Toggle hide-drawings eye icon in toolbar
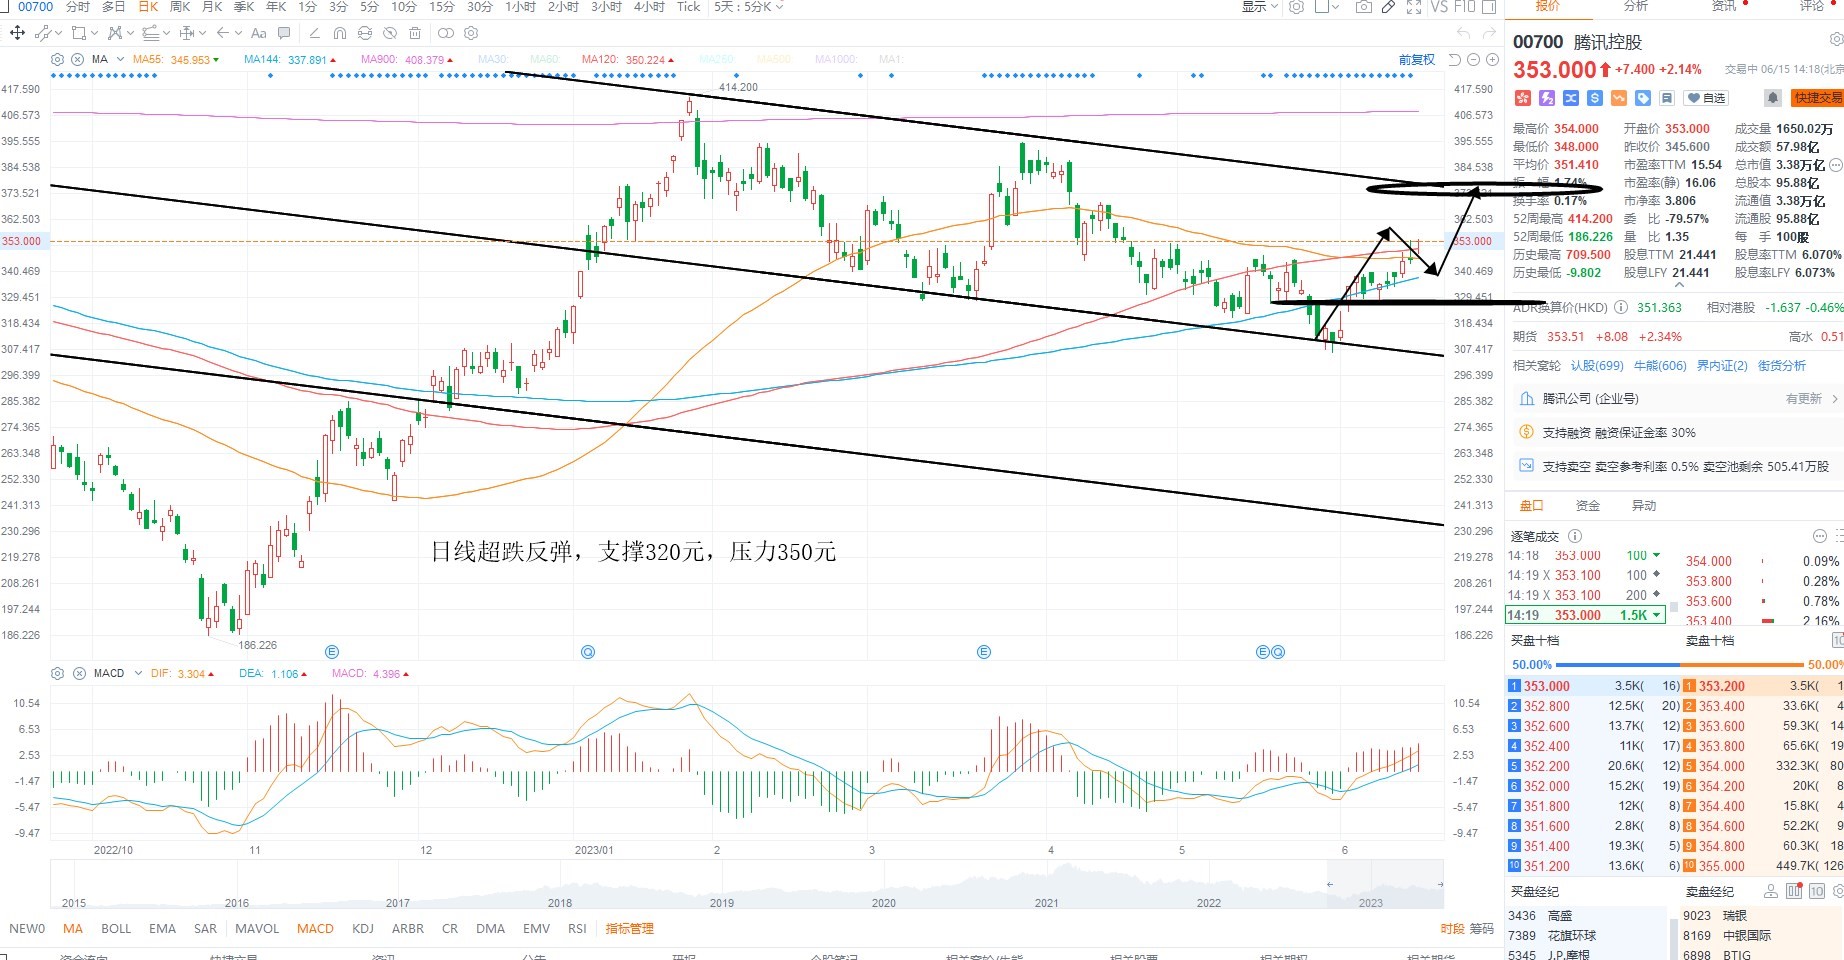 click(390, 33)
